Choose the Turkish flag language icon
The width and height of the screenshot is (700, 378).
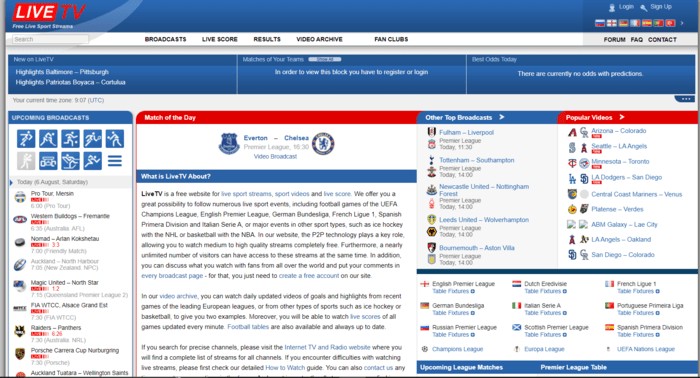[x=670, y=23]
